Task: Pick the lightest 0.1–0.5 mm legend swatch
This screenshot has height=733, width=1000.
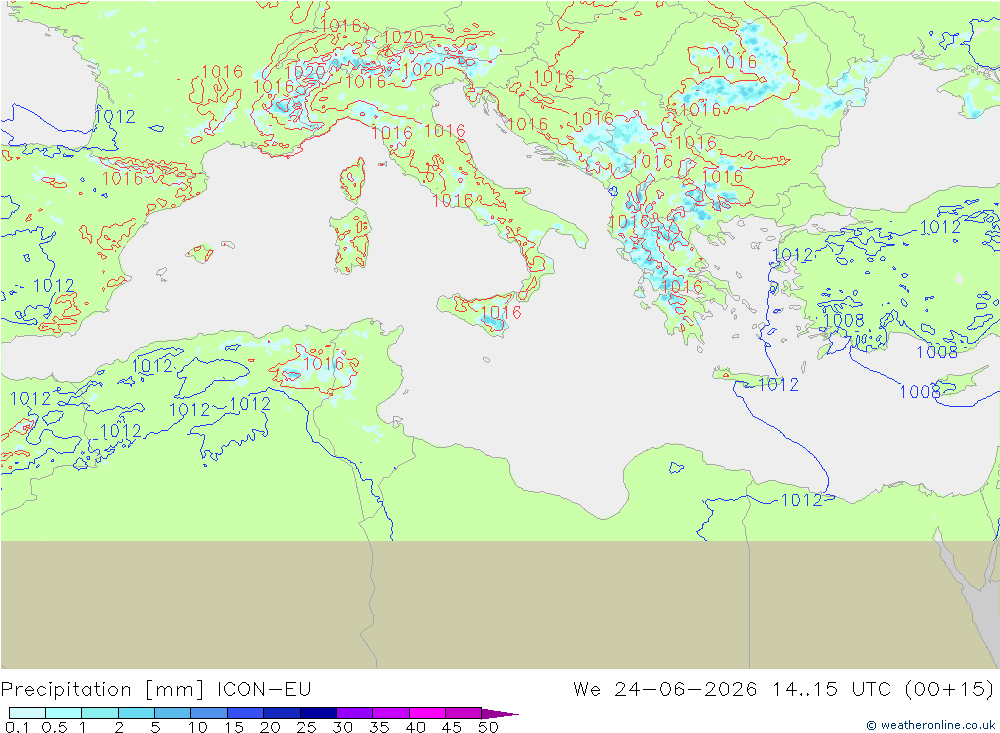Action: click(27, 713)
